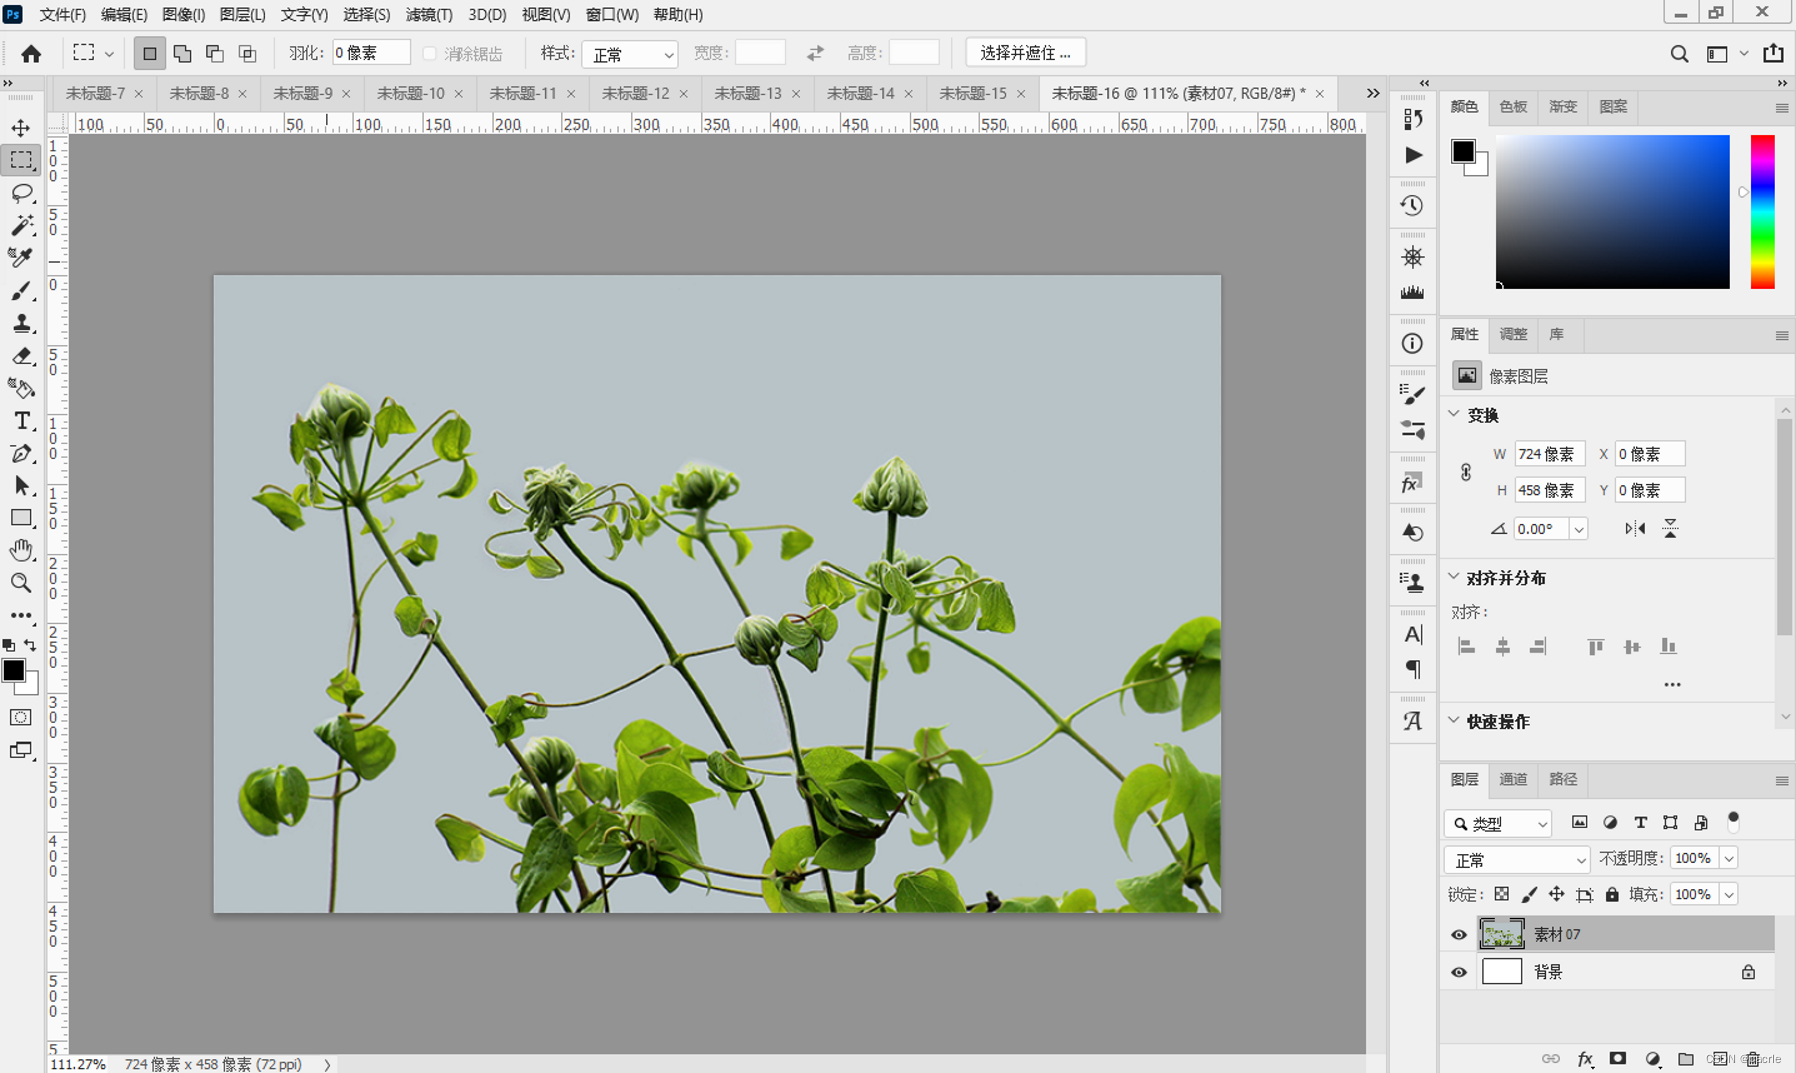Click the 羽化 feather input field
Screen dimensions: 1796x1073
pyautogui.click(x=370, y=53)
